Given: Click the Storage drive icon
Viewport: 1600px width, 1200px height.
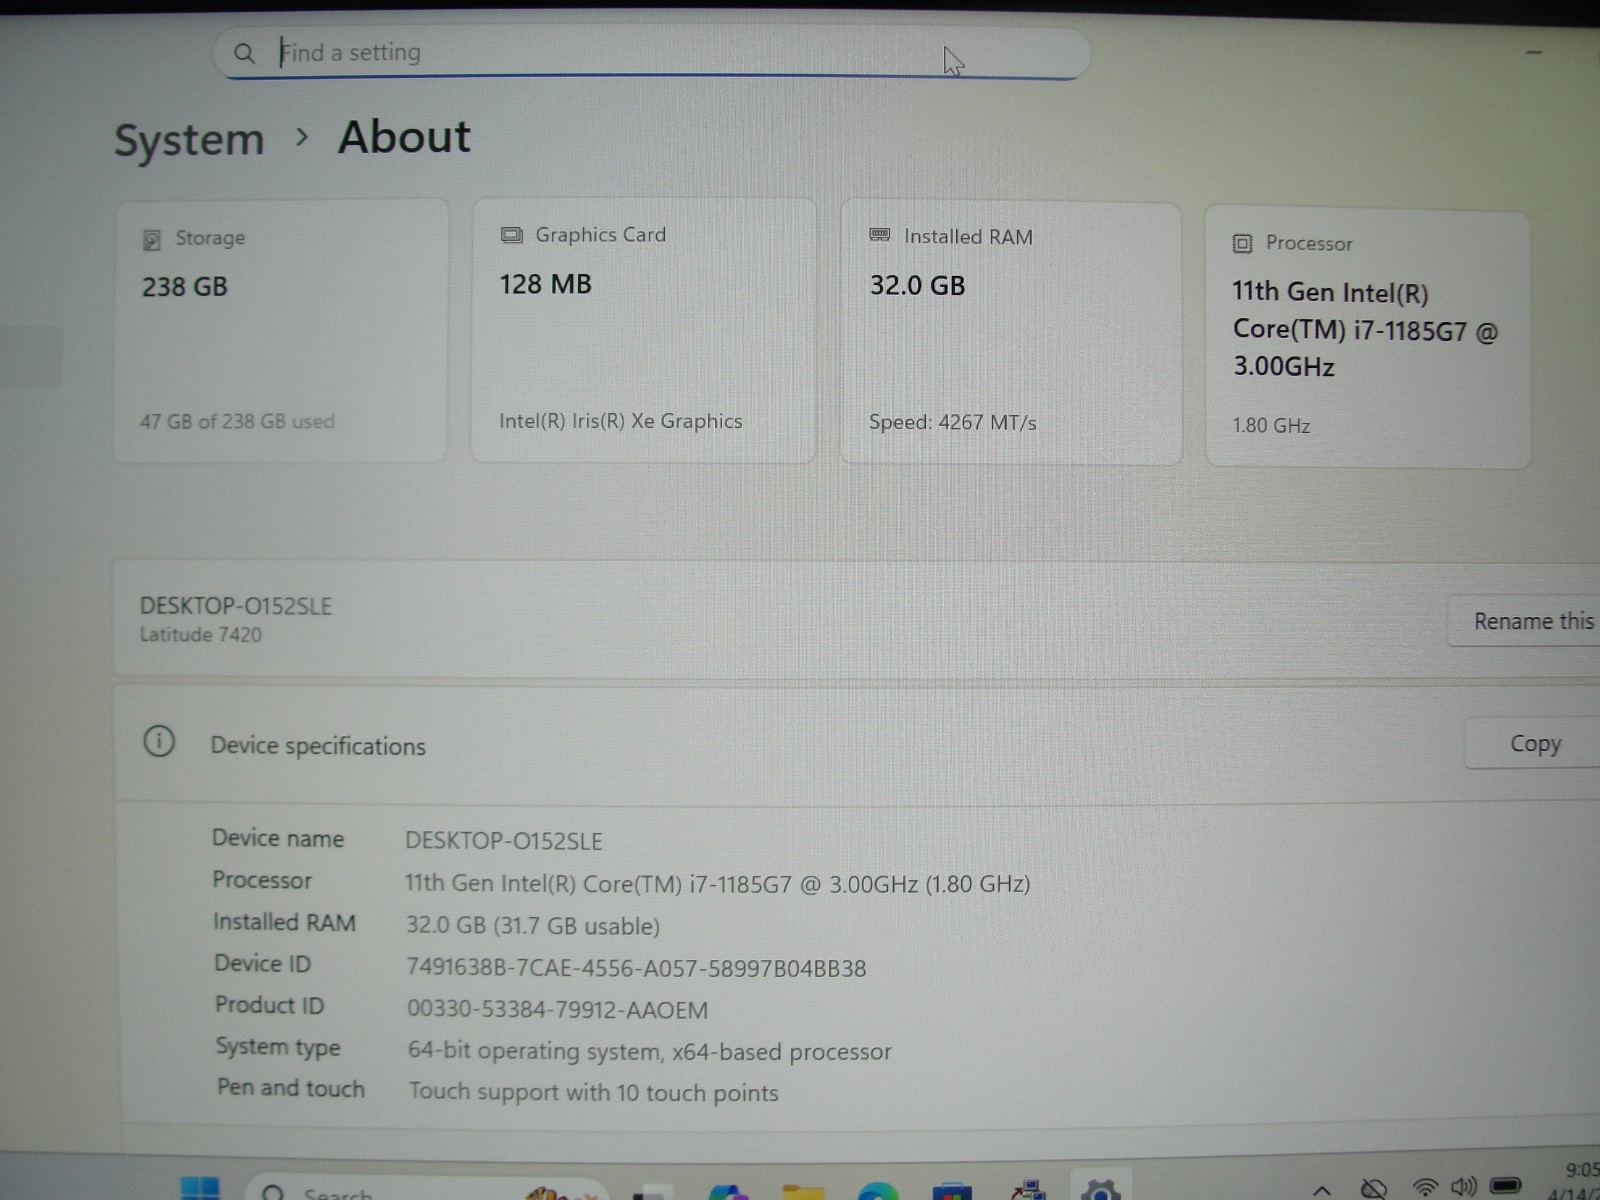Looking at the screenshot, I should point(152,239).
